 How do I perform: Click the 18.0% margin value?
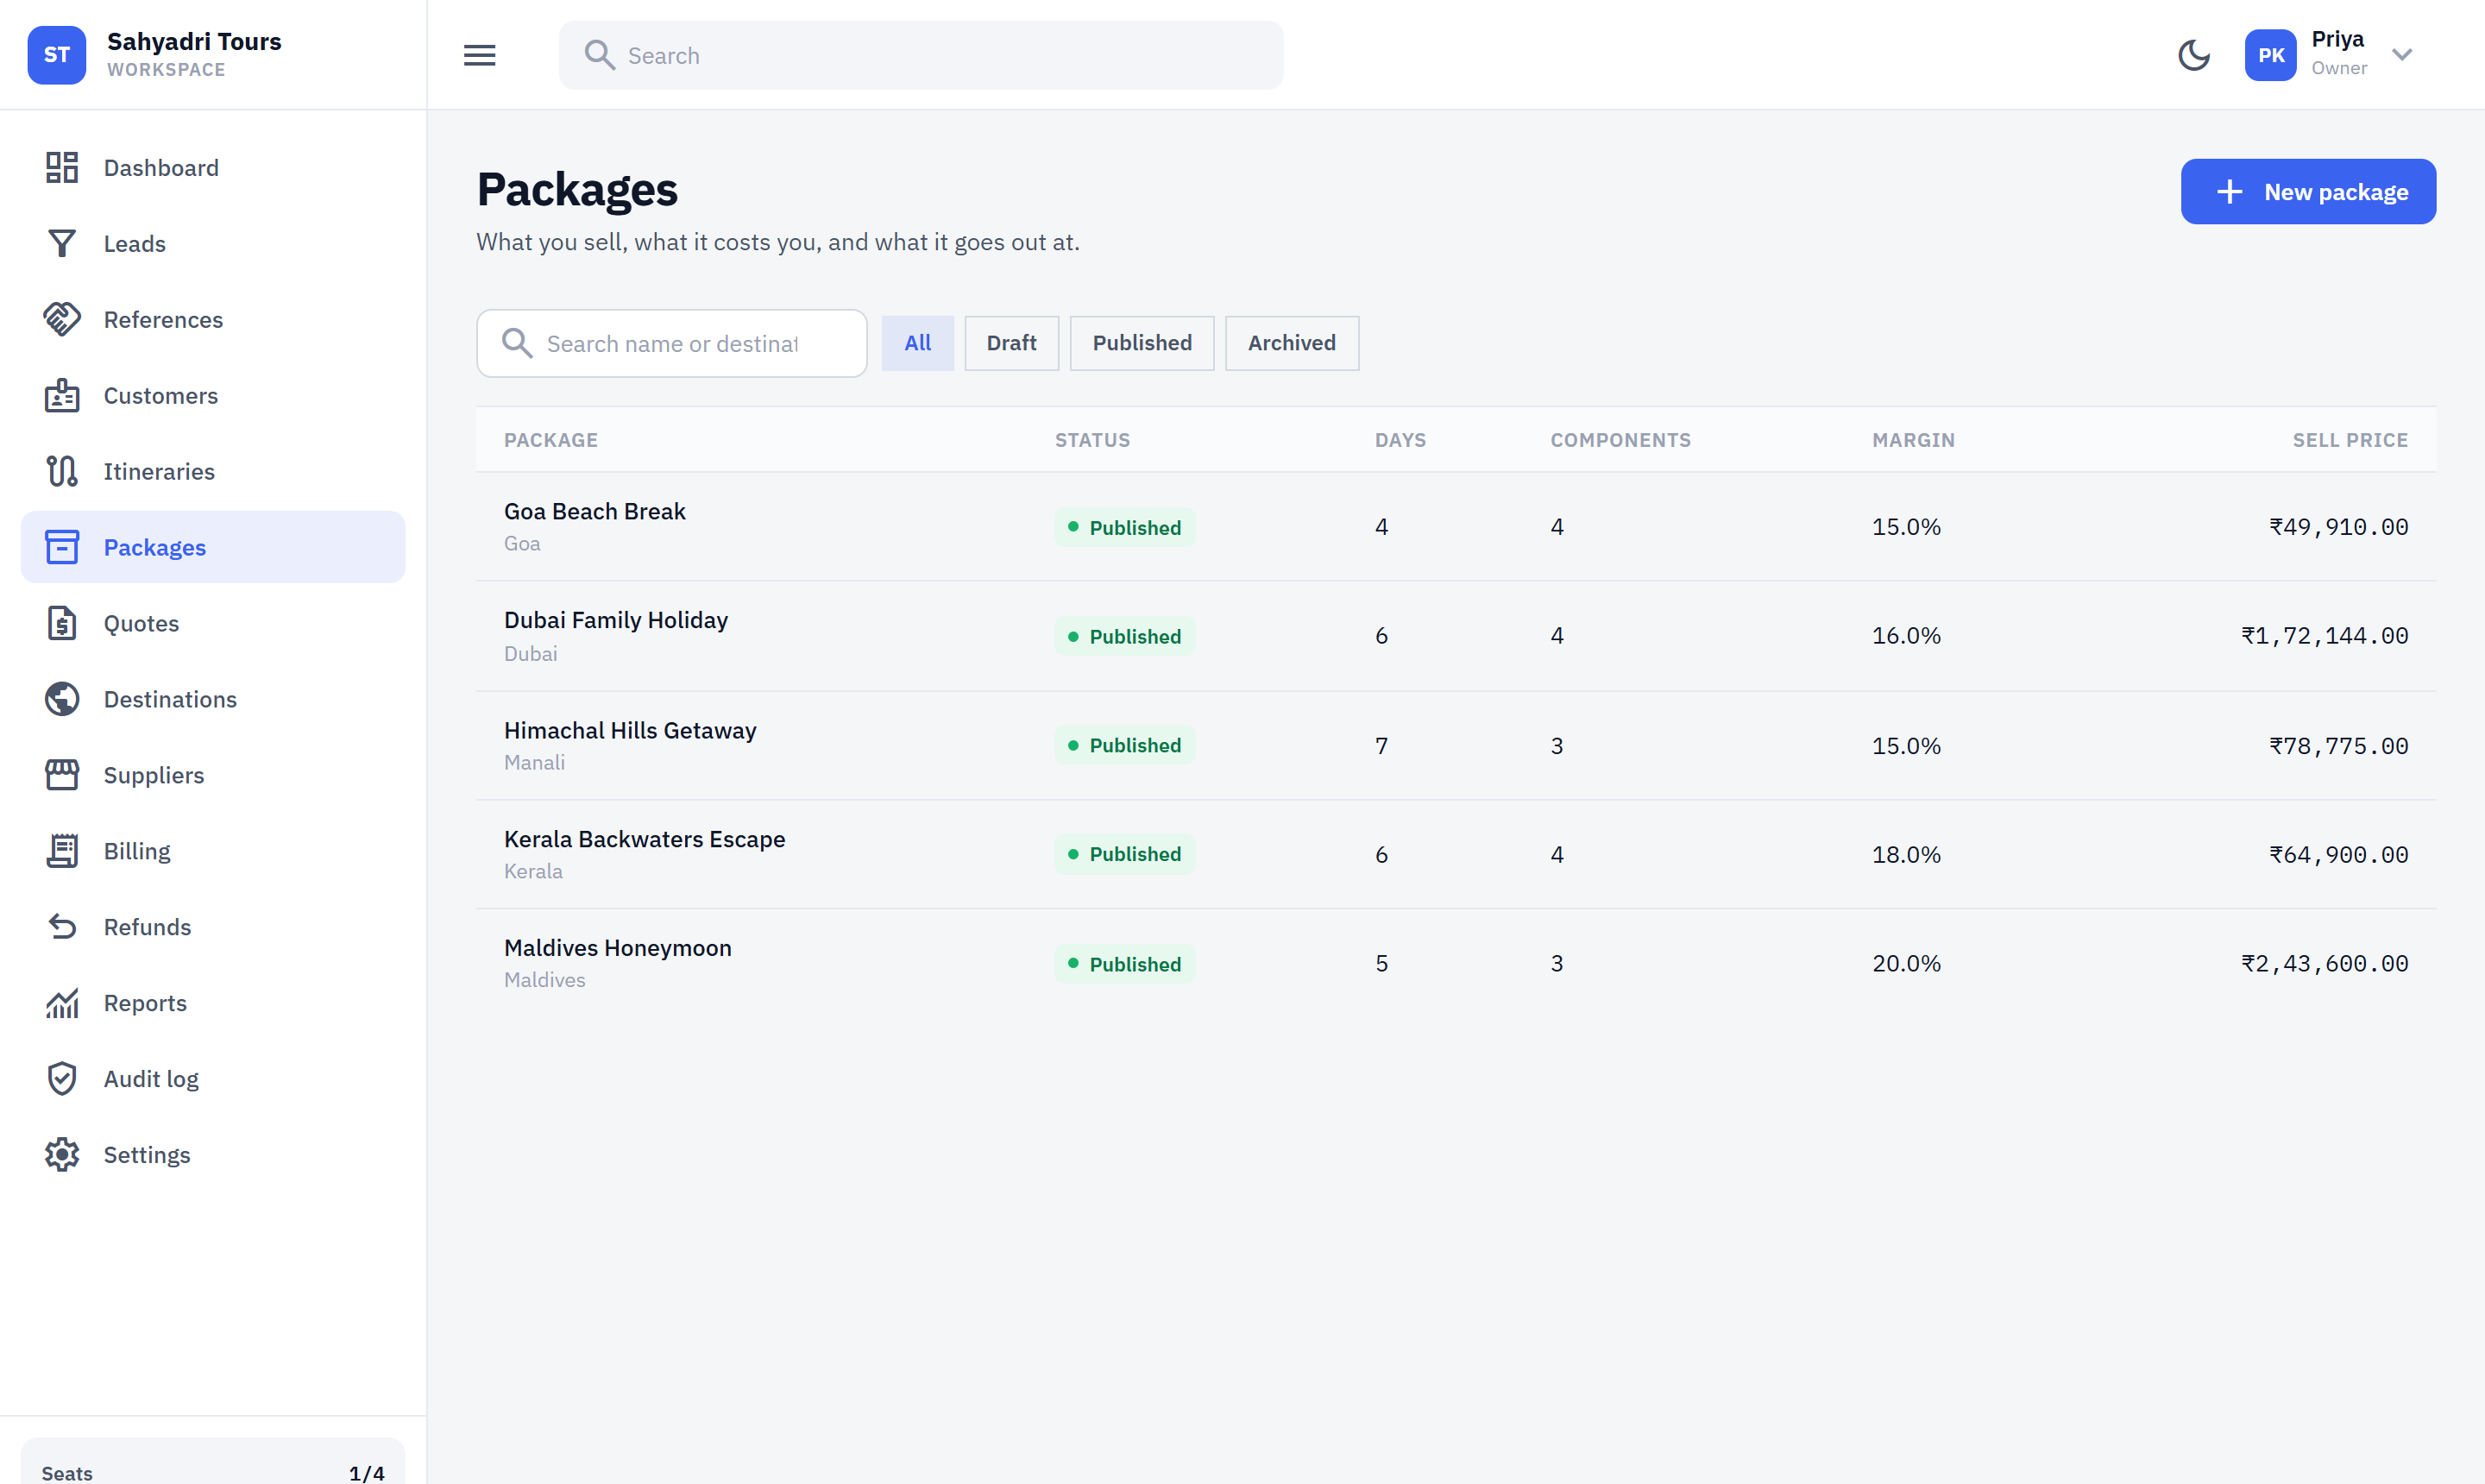tap(1906, 855)
